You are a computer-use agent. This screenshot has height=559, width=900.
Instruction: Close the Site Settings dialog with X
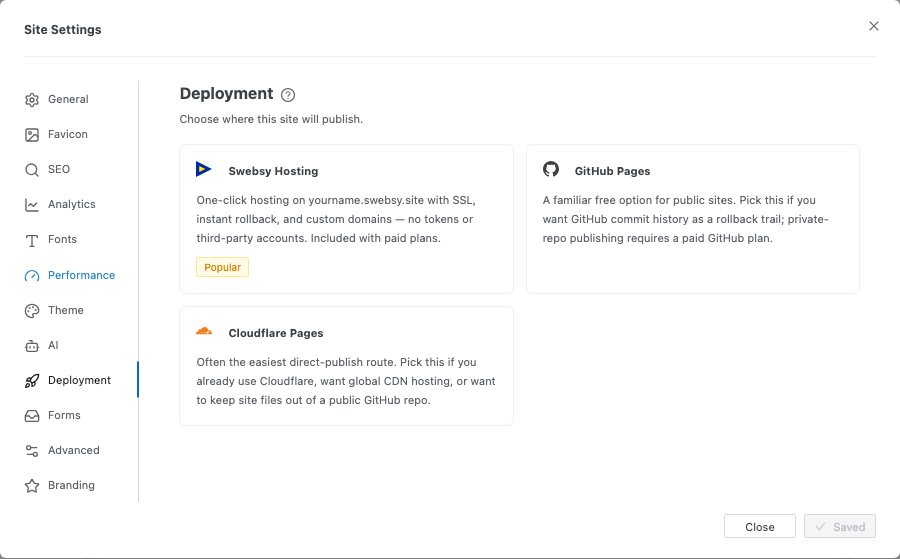tap(874, 26)
